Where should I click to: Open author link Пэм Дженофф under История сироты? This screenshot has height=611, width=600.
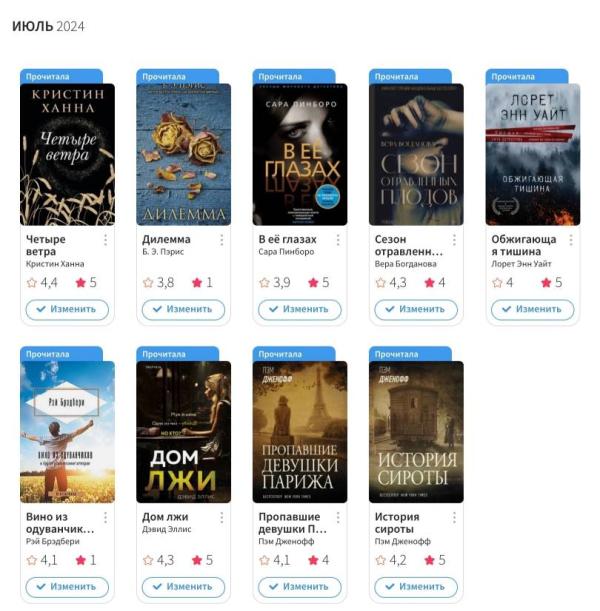point(402,541)
